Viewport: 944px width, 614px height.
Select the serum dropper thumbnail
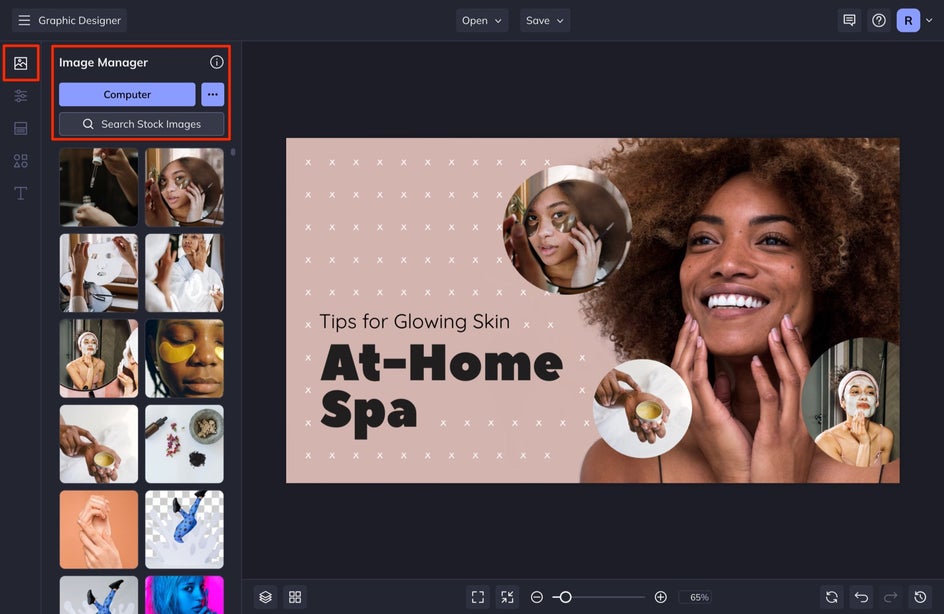(99, 187)
